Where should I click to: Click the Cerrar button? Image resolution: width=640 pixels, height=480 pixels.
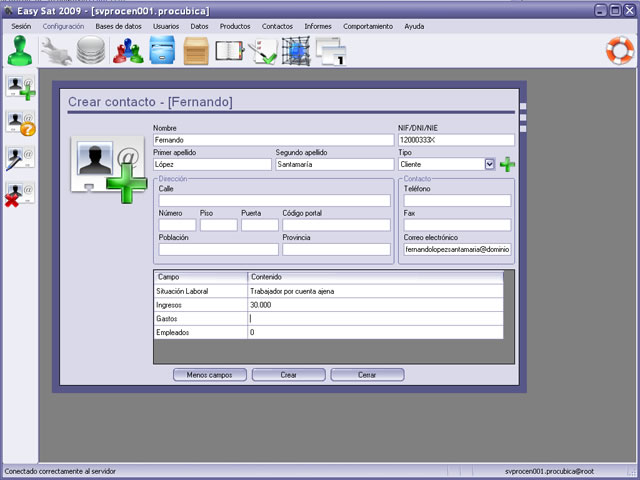click(x=367, y=375)
